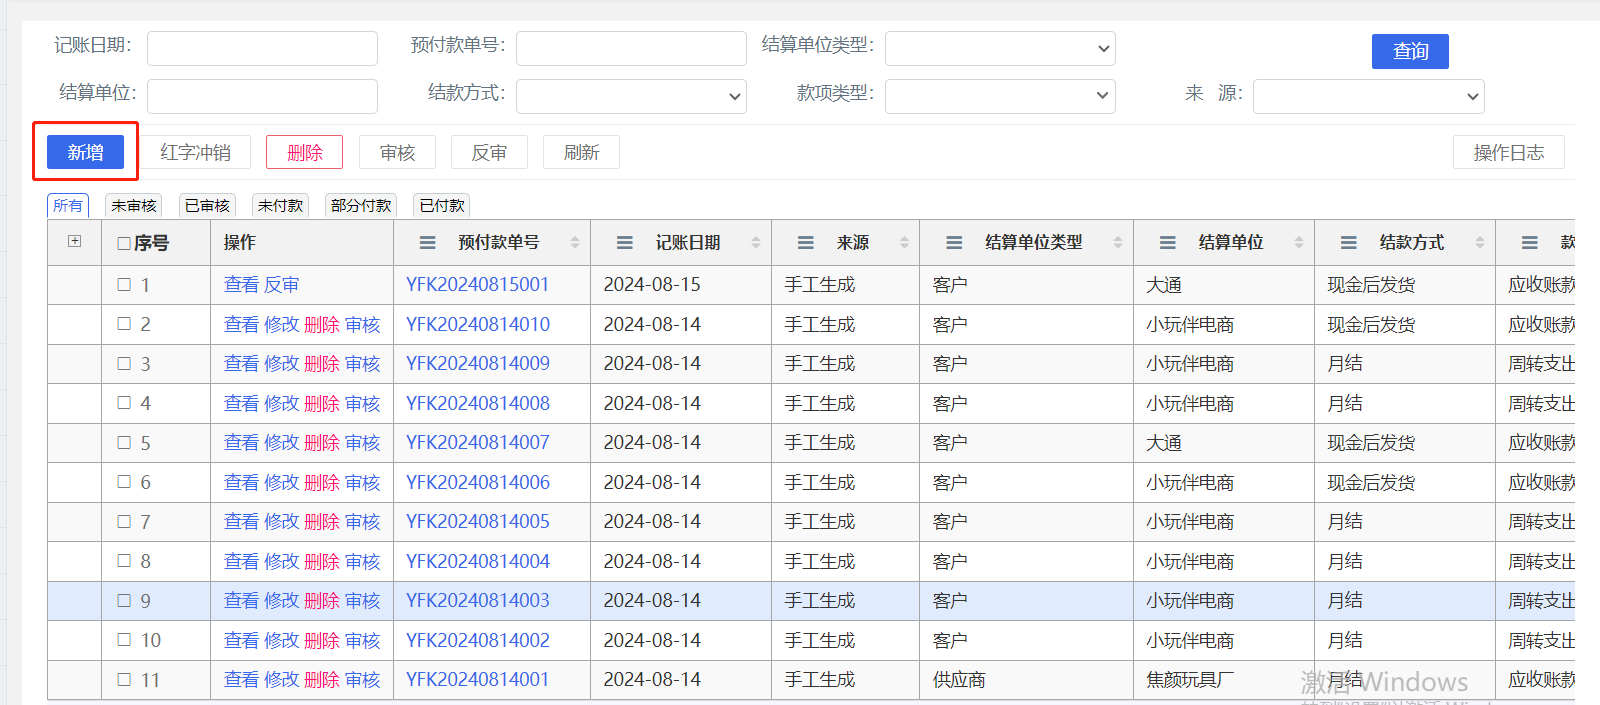
Task: Open 查看 link in row 1
Action: (x=241, y=285)
